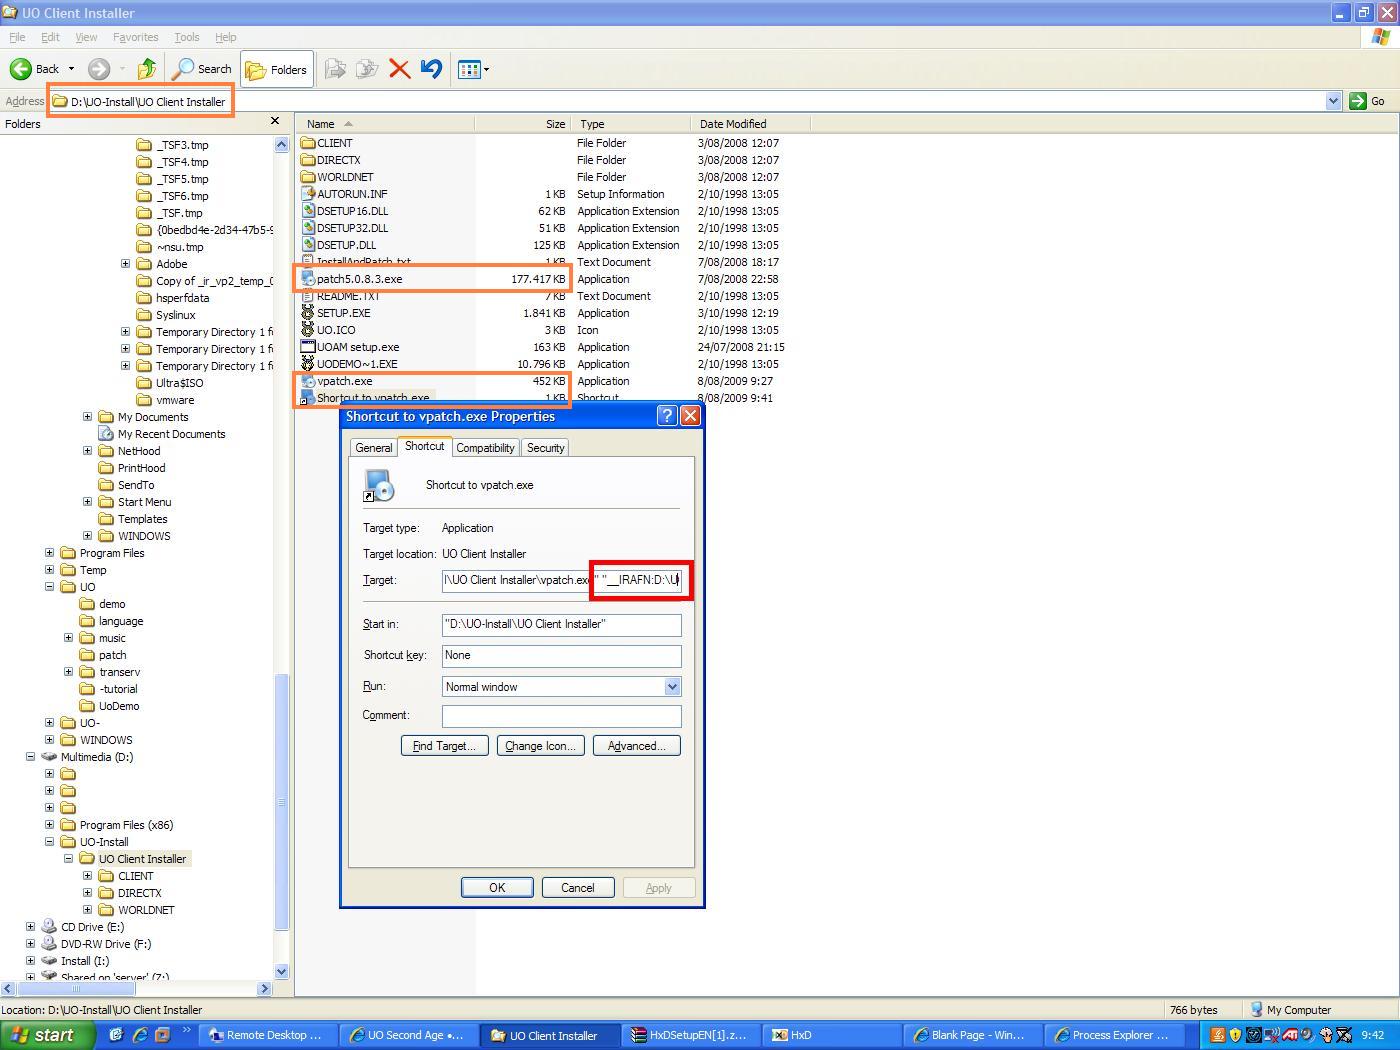This screenshot has height=1050, width=1400.
Task: Open the Run window-mode dropdown
Action: [x=672, y=687]
